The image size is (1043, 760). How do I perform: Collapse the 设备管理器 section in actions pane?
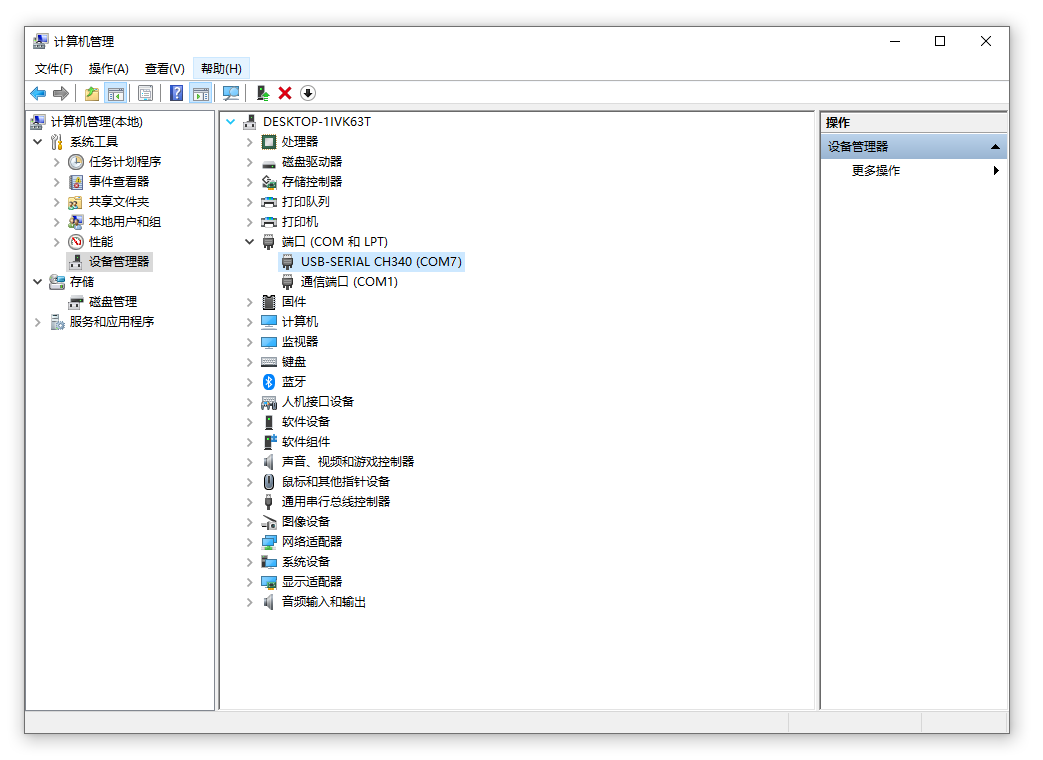coord(995,147)
